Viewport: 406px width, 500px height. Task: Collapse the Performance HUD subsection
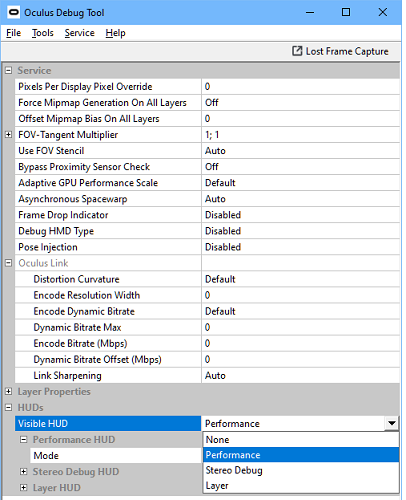[23, 440]
